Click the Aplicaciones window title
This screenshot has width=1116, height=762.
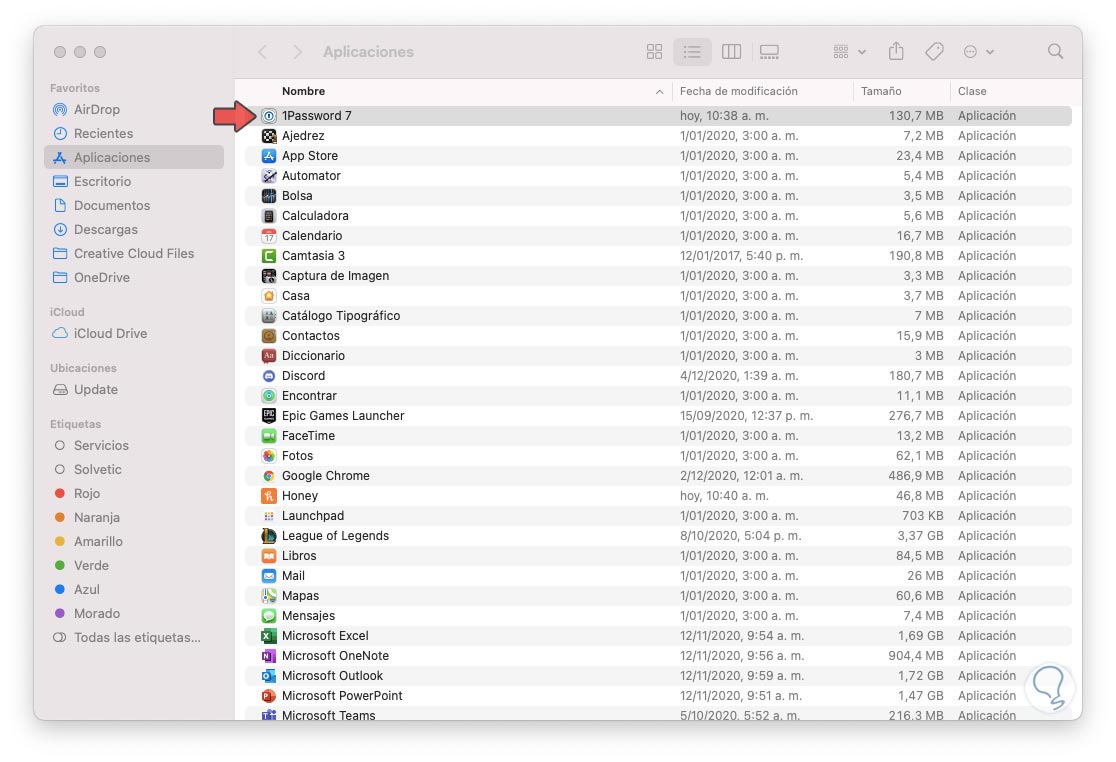[x=368, y=51]
